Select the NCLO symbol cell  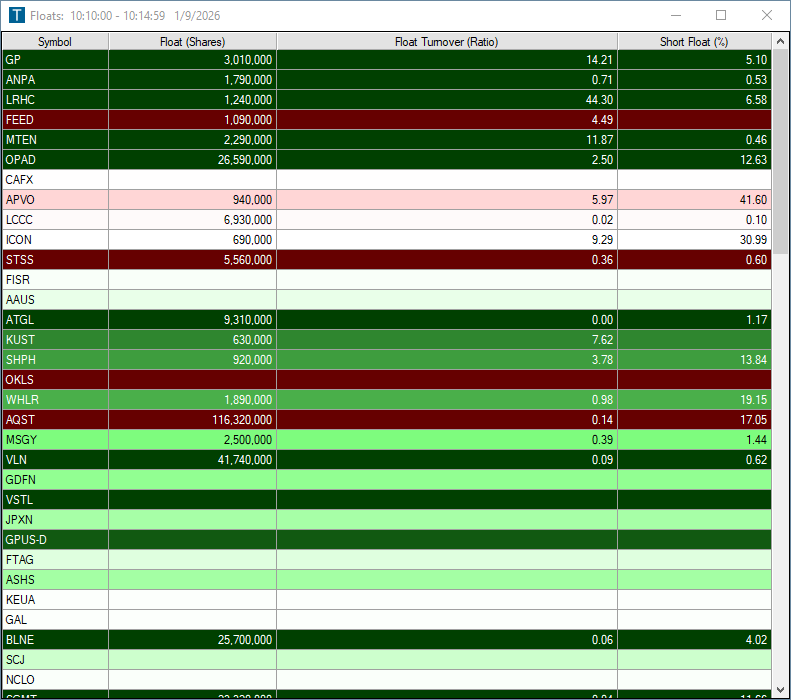coord(55,680)
